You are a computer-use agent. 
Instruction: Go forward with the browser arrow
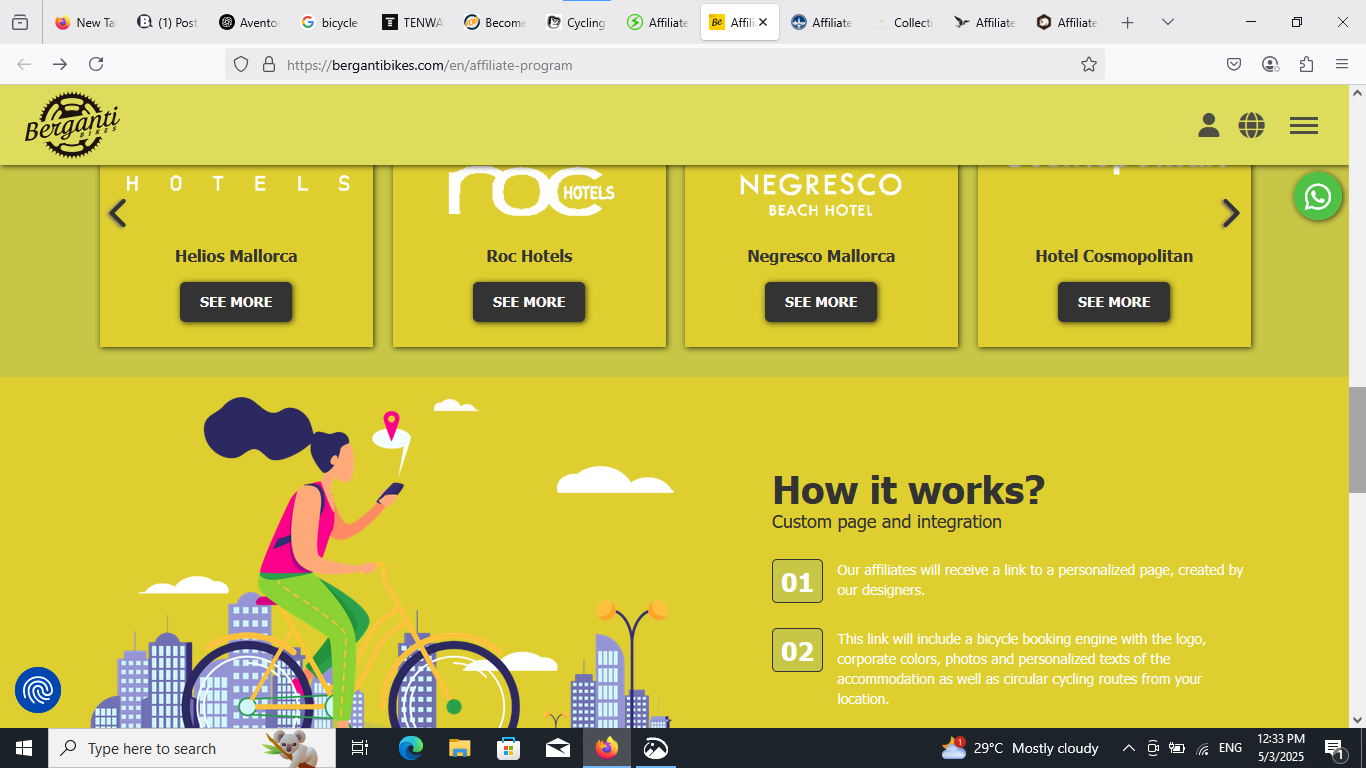point(60,64)
